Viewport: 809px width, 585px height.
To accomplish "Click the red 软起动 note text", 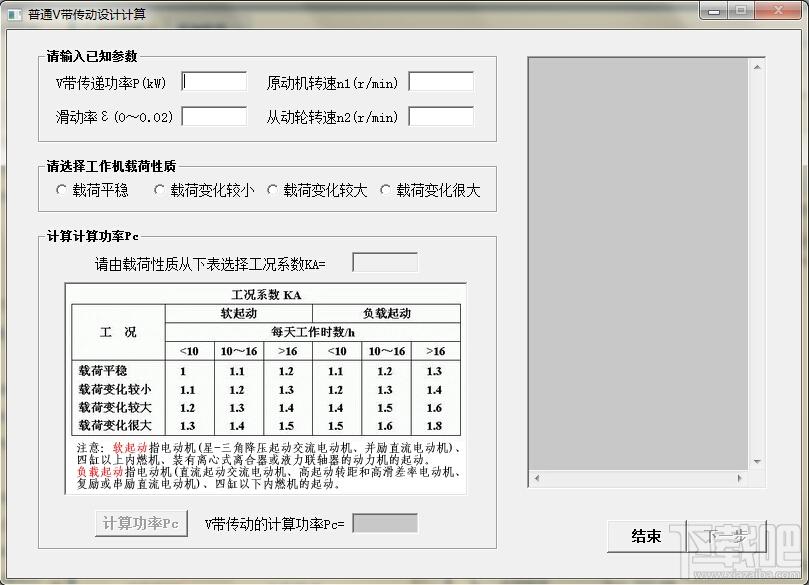I will (130, 448).
